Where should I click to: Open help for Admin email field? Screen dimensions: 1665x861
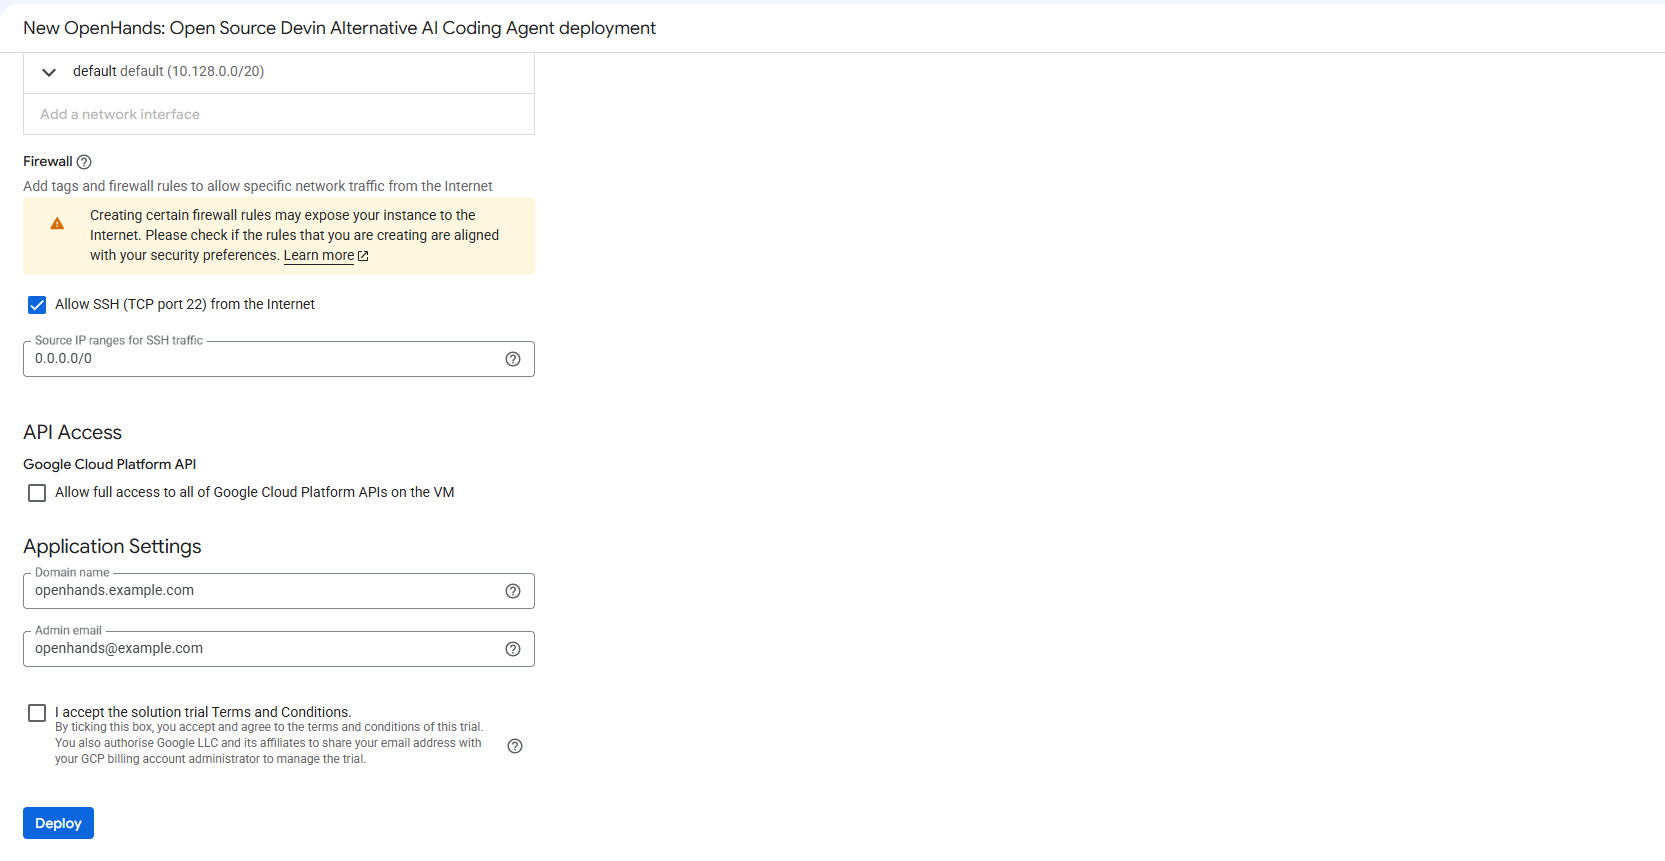pyautogui.click(x=513, y=649)
